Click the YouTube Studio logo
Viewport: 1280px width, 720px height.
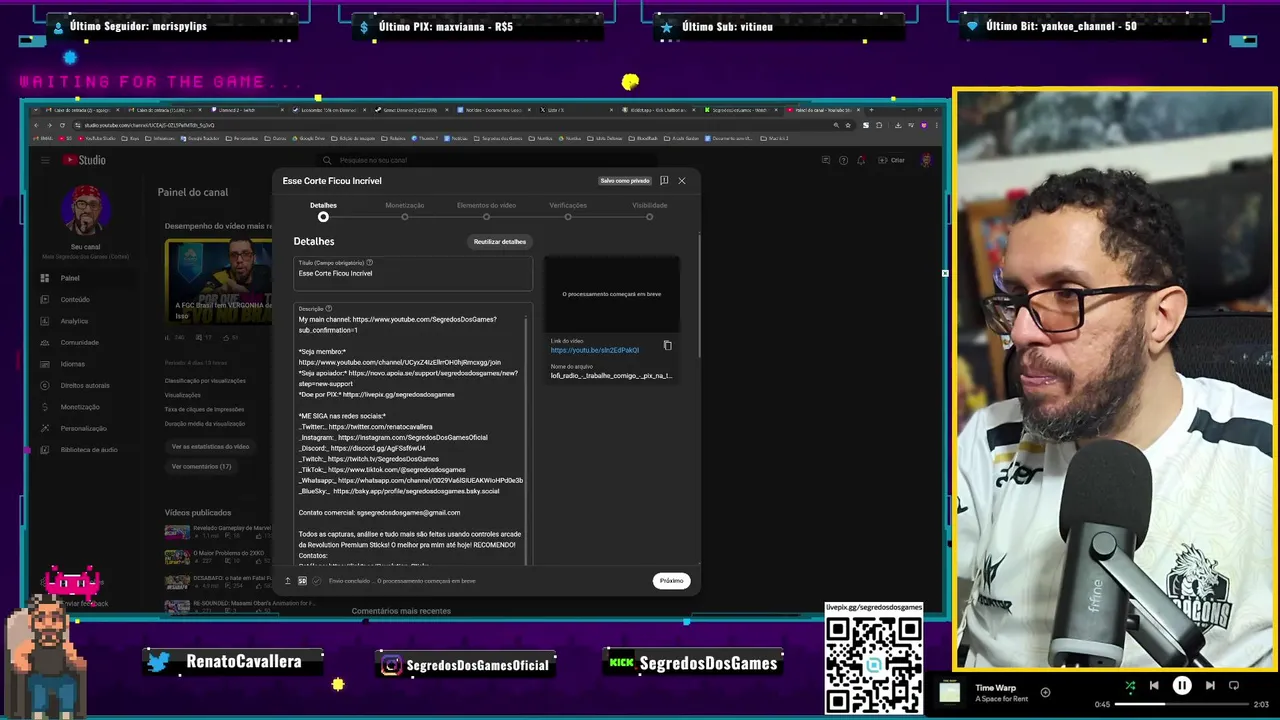tap(84, 160)
